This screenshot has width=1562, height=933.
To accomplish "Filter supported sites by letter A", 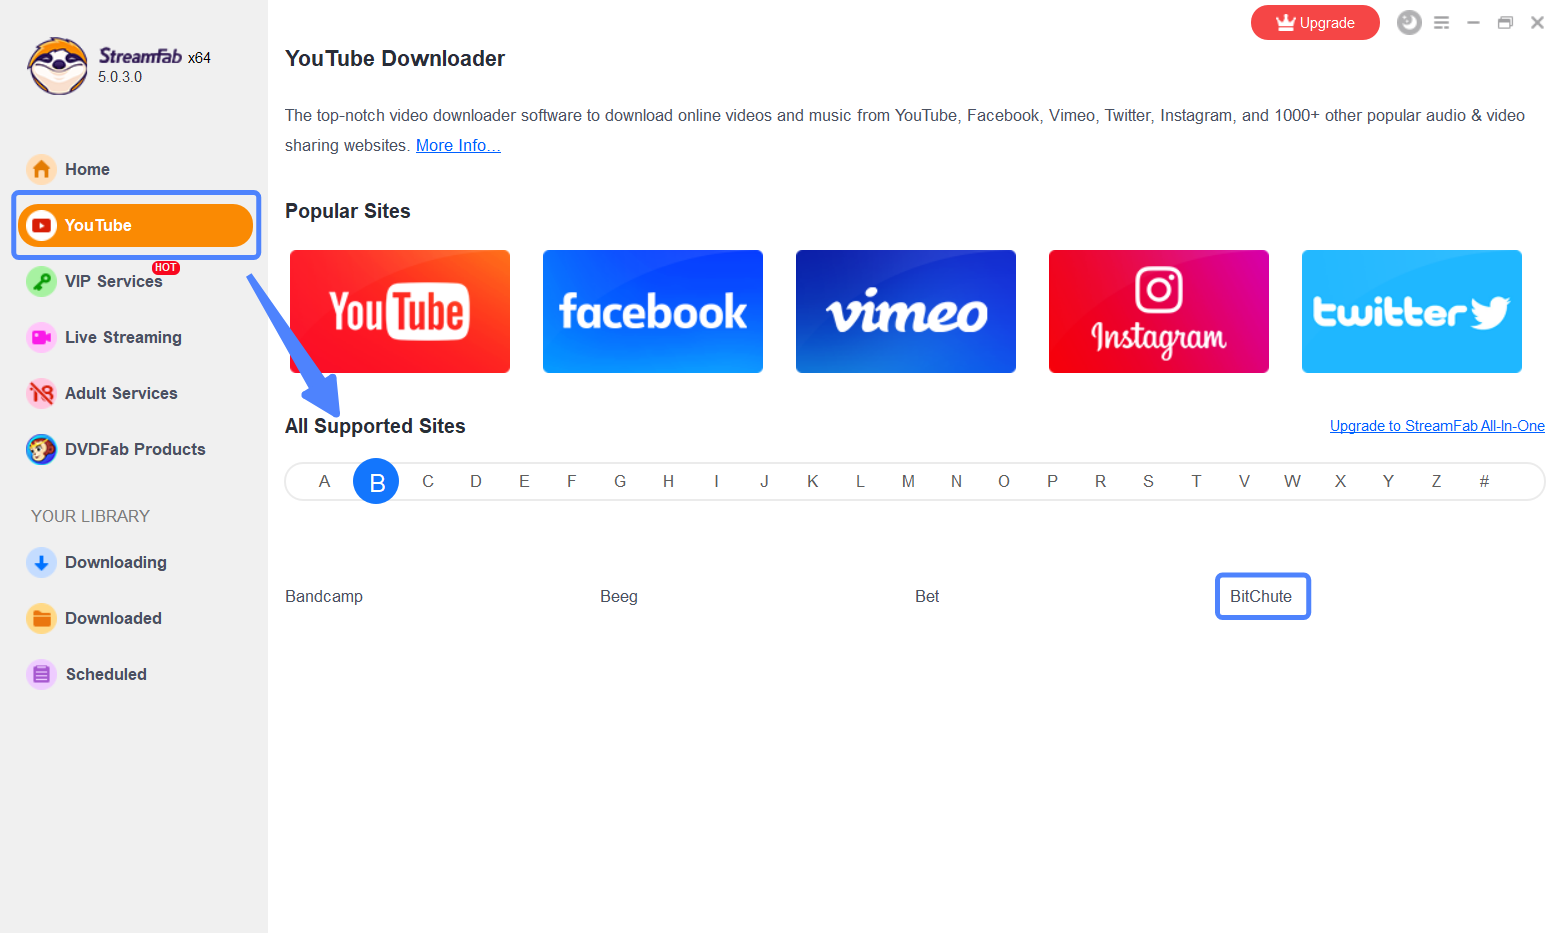I will 324,481.
